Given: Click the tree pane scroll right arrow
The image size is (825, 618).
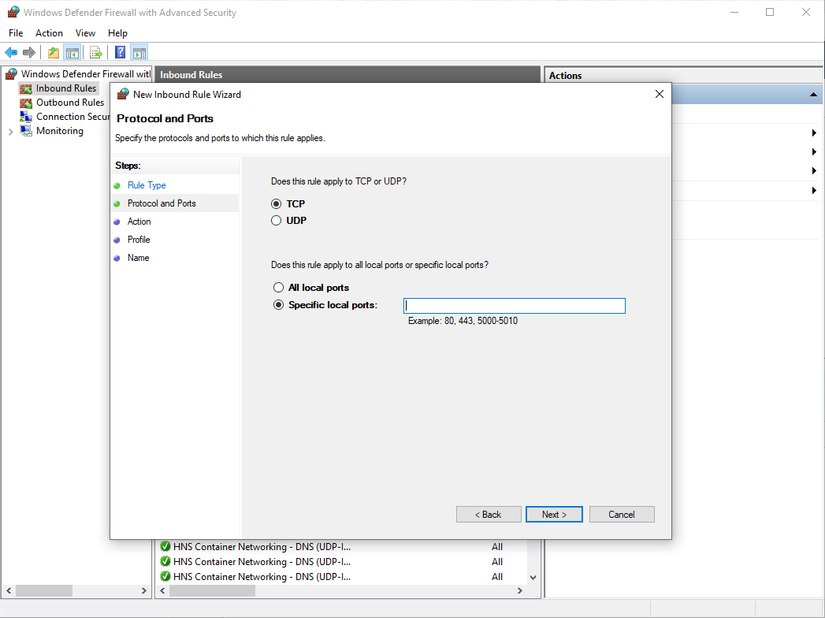Looking at the screenshot, I should point(144,591).
